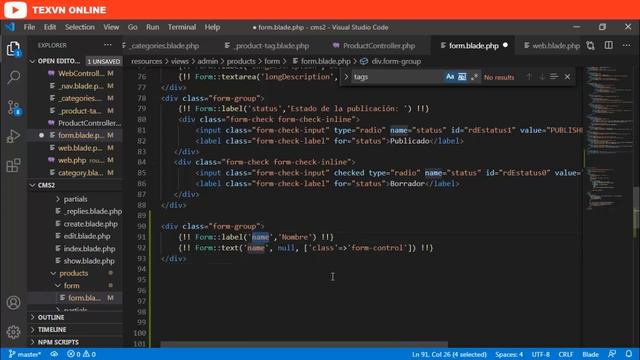Open the View menu

click(x=111, y=27)
